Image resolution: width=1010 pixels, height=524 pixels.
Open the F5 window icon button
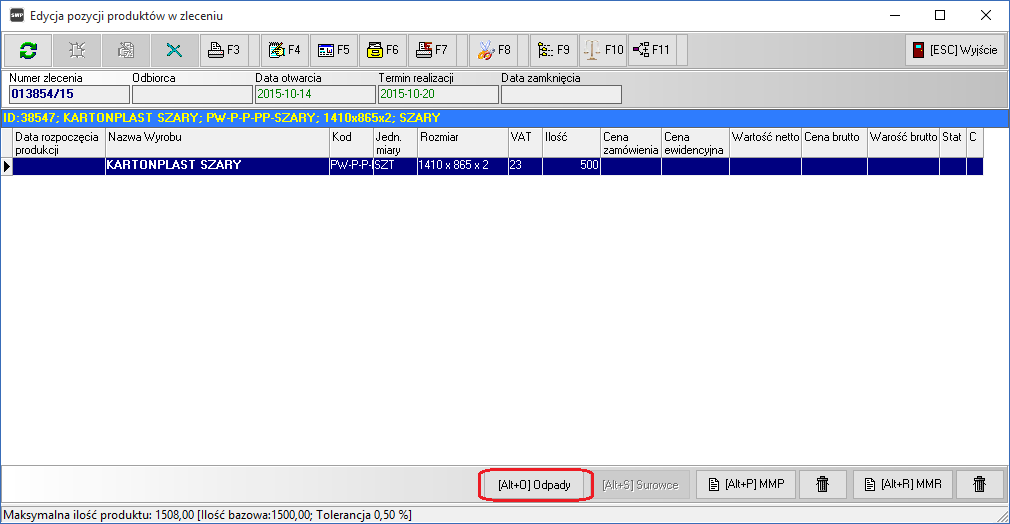[333, 50]
